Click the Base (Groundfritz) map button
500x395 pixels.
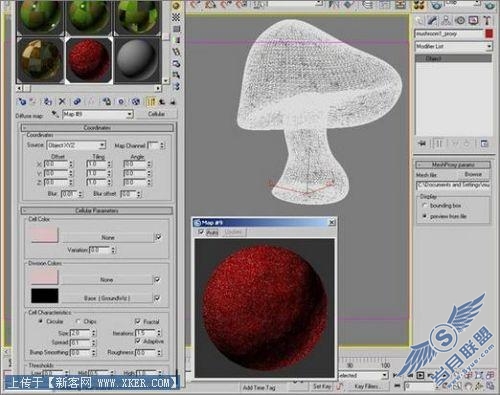pos(107,298)
